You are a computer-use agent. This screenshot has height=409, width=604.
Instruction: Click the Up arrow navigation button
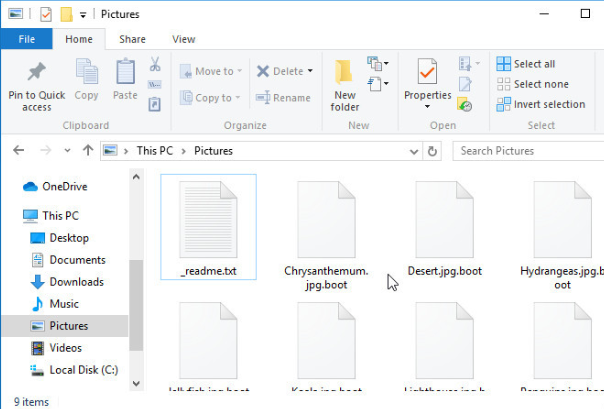[x=88, y=151]
